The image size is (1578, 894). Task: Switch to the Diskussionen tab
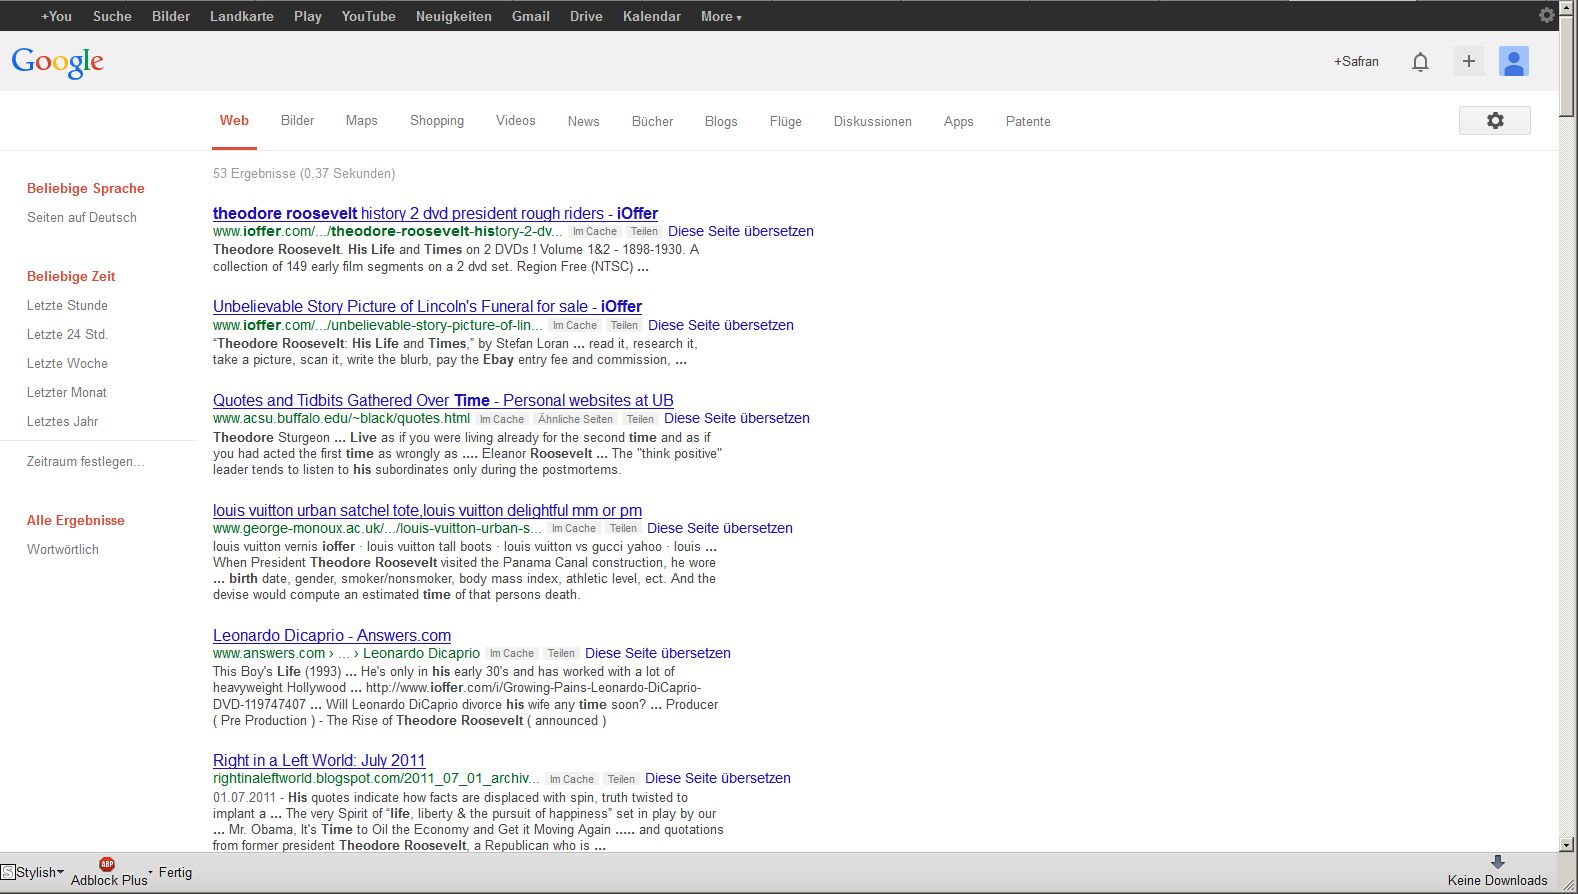(873, 122)
